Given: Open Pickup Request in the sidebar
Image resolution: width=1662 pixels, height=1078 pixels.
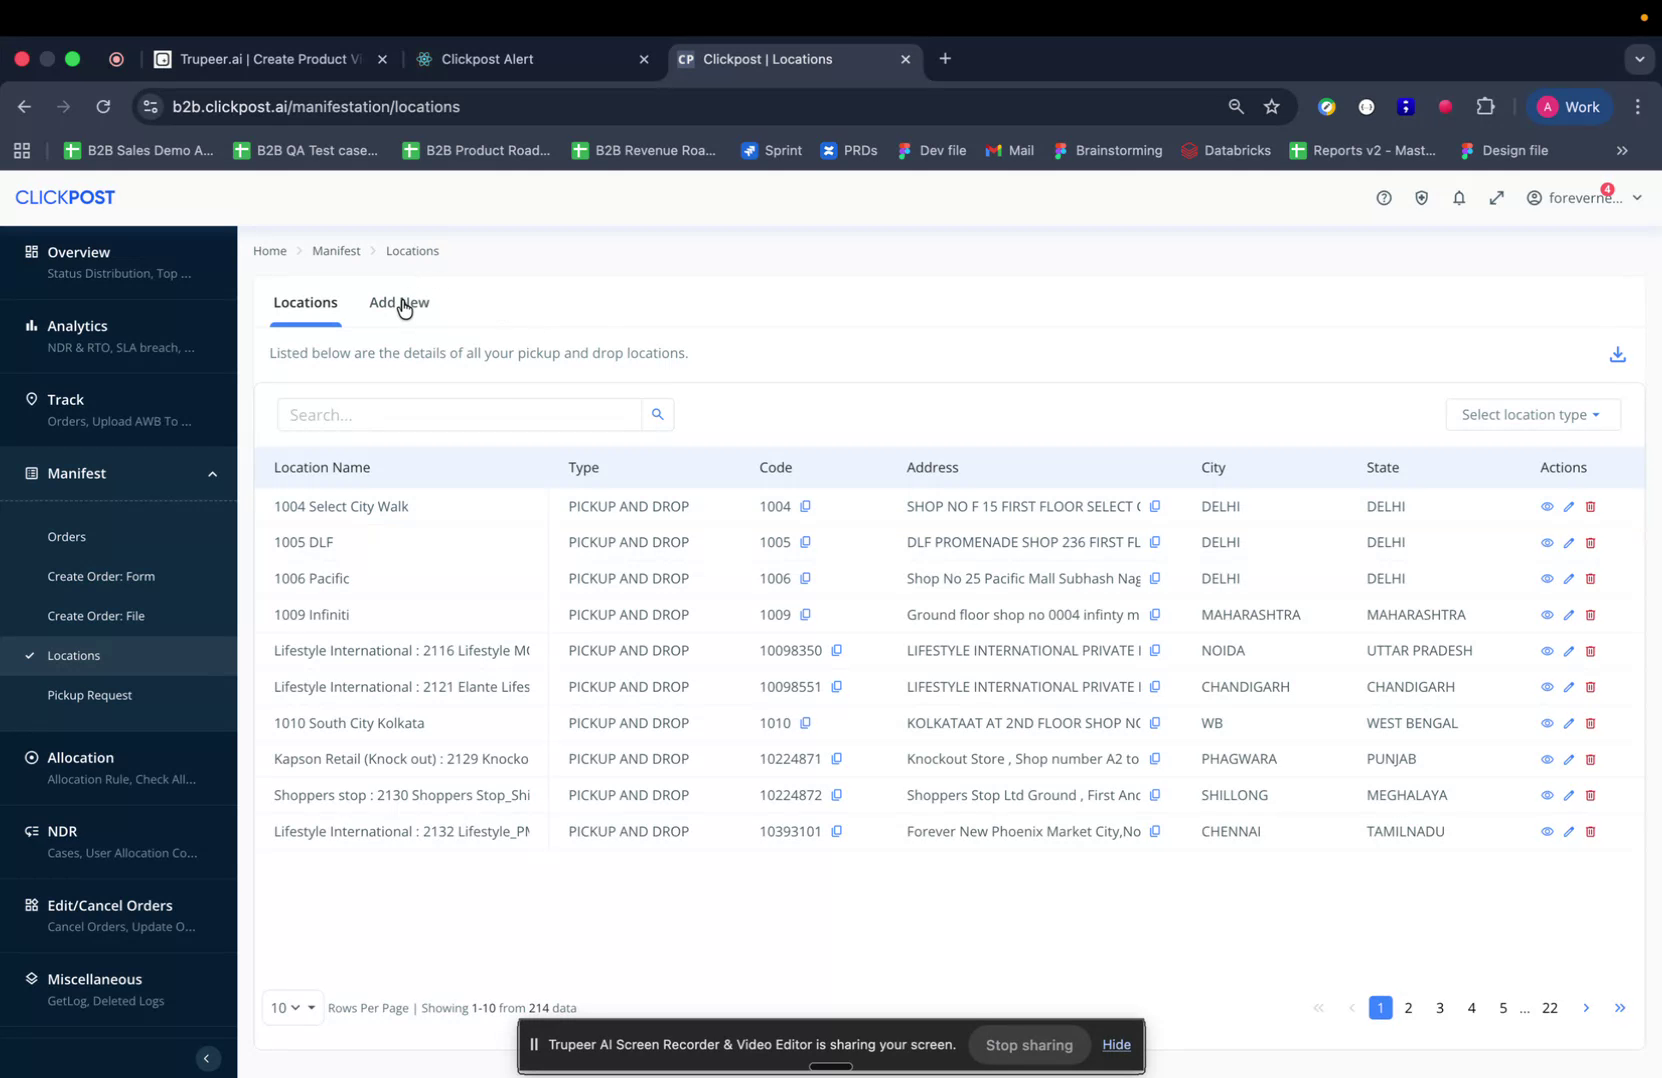Looking at the screenshot, I should pos(89,695).
